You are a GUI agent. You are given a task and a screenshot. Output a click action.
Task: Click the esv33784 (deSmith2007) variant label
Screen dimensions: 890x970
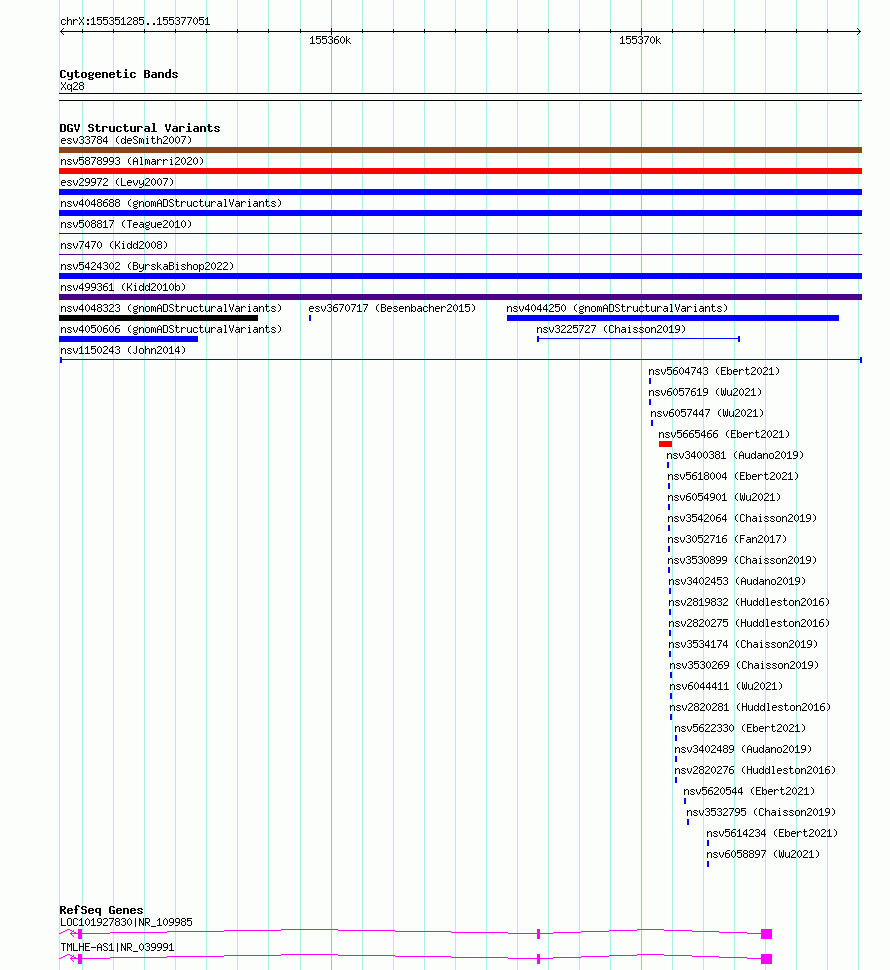(126, 140)
